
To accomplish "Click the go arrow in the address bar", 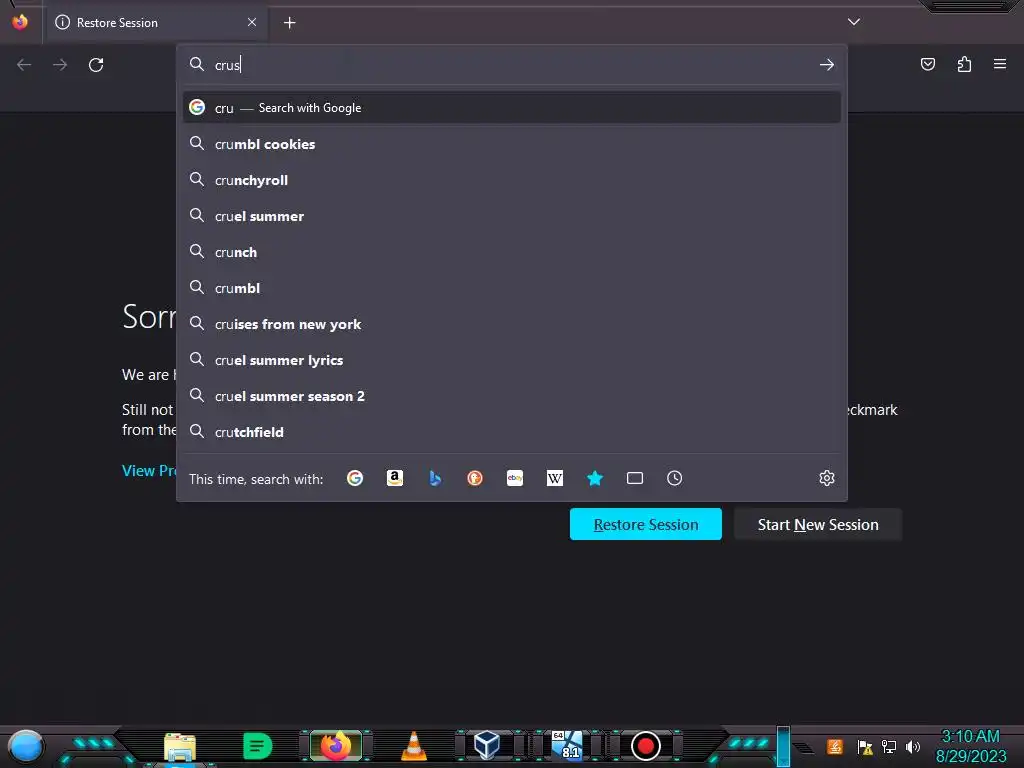I will pyautogui.click(x=827, y=65).
